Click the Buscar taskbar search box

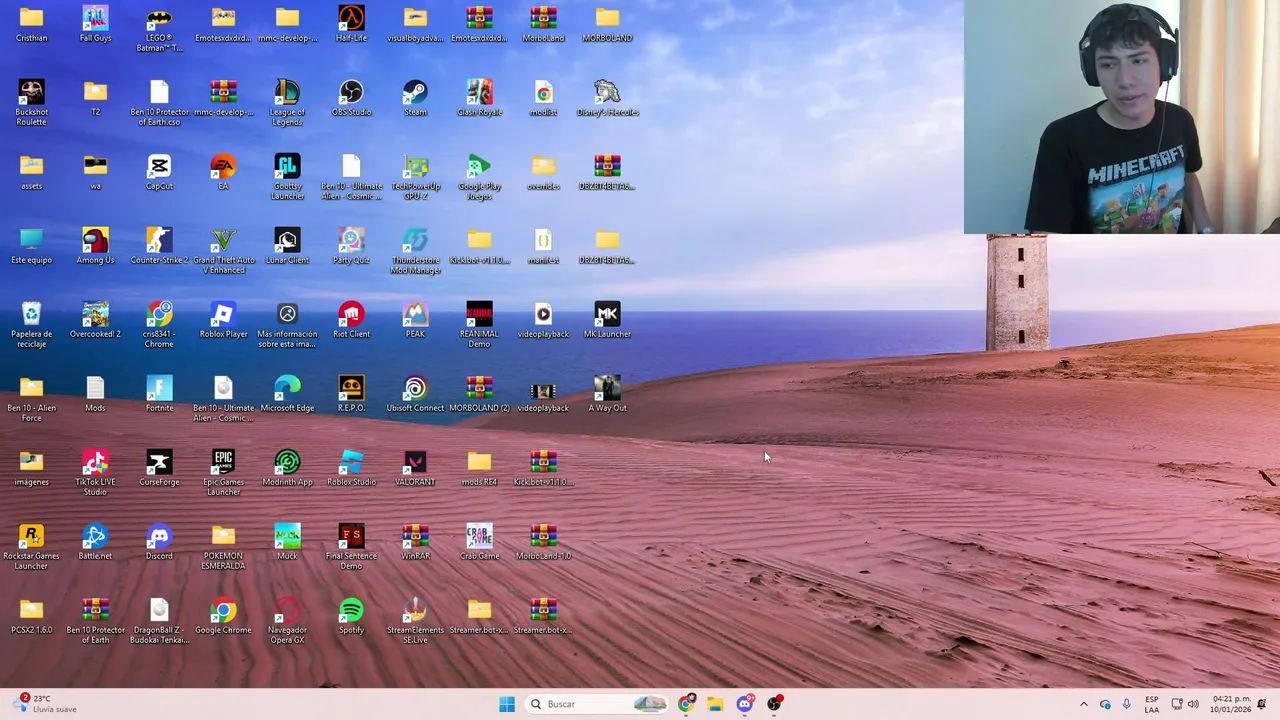pos(596,704)
